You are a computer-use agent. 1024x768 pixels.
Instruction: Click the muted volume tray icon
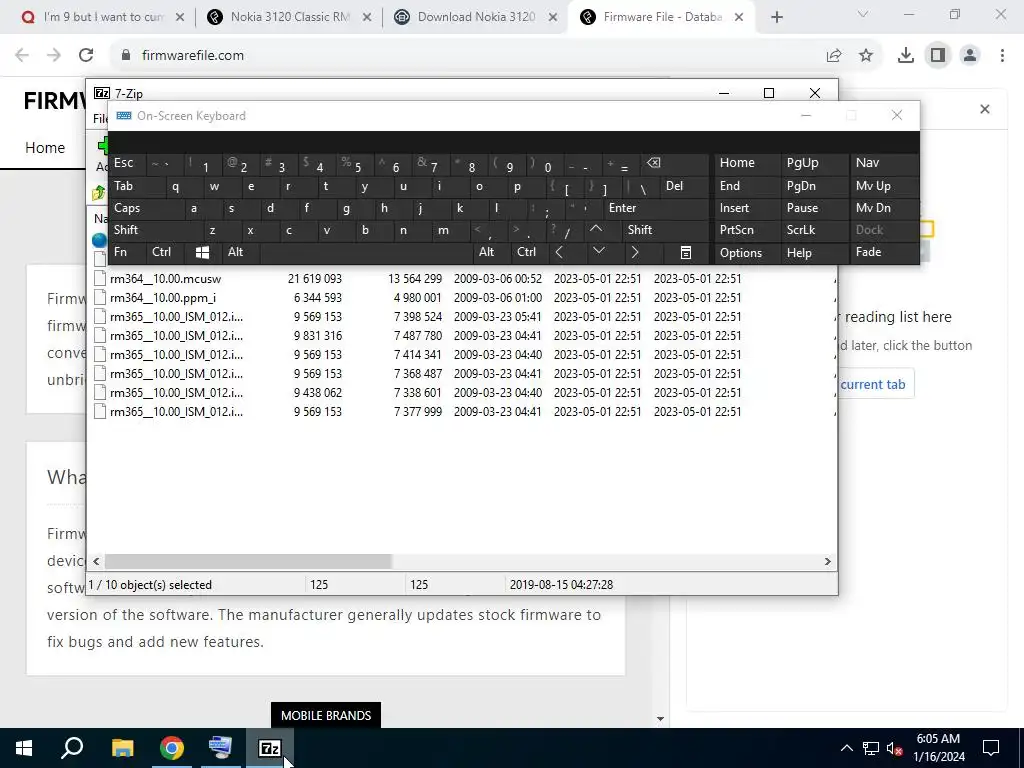pos(895,748)
